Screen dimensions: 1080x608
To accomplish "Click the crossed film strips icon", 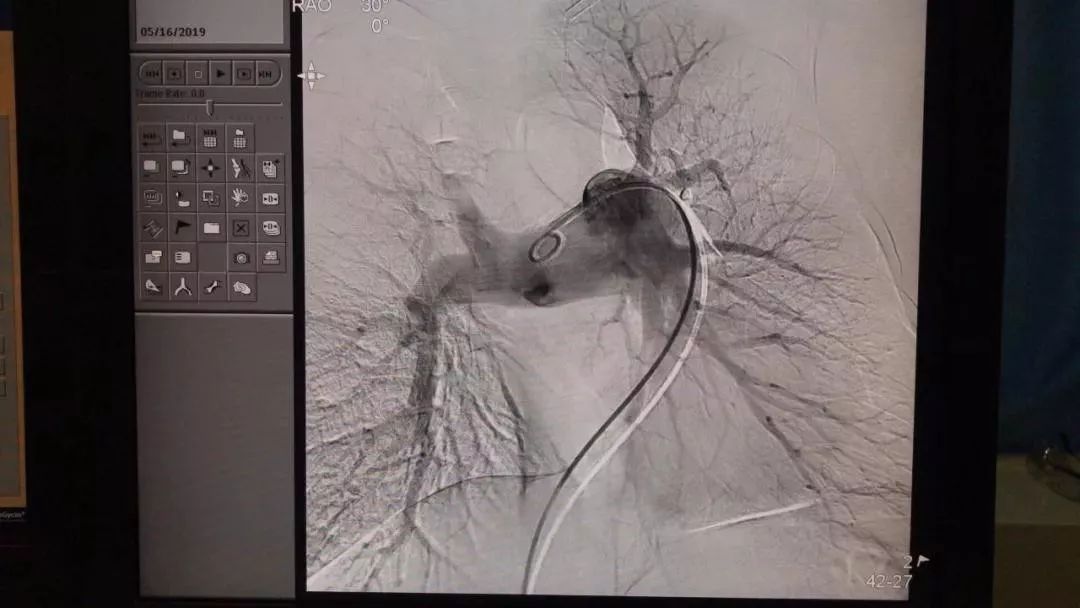I will pos(151,228).
